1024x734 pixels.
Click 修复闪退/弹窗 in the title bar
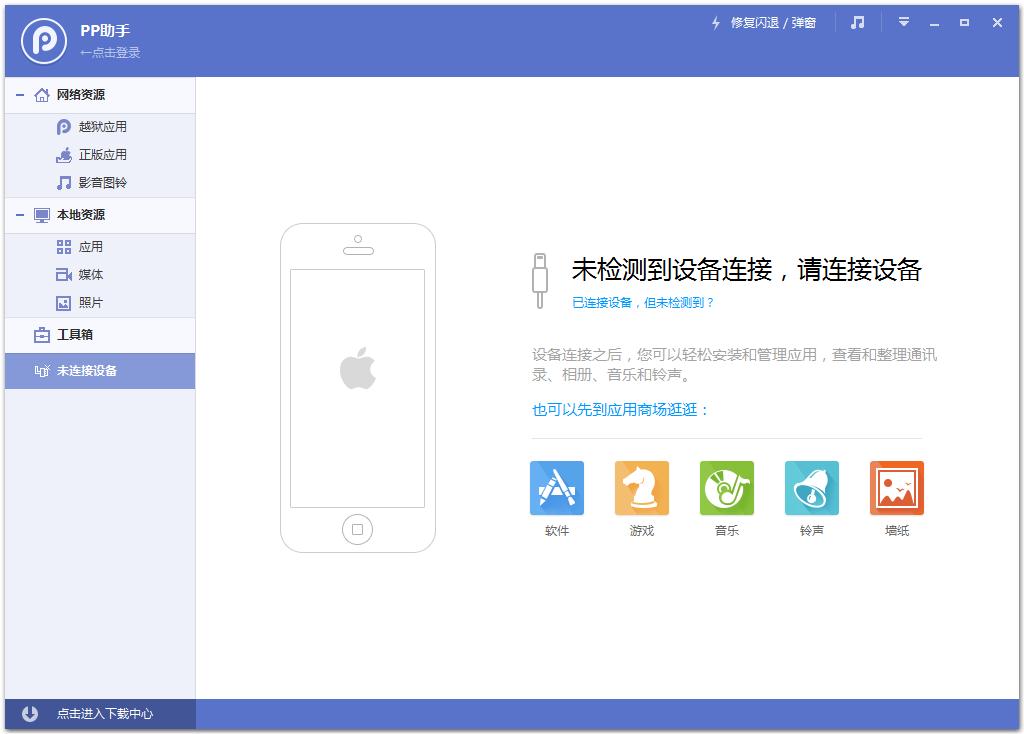pos(768,22)
